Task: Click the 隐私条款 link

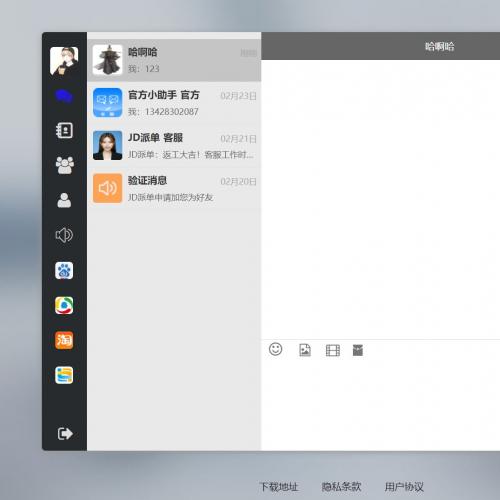Action: pyautogui.click(x=341, y=487)
